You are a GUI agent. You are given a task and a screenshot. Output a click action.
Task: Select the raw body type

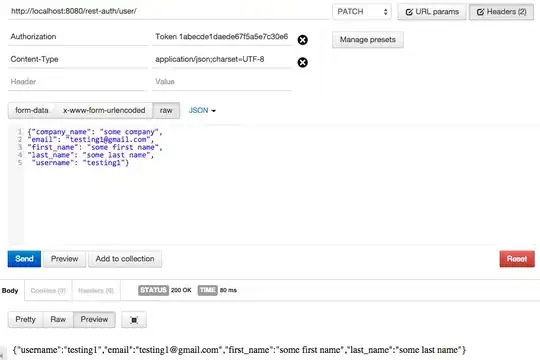point(166,111)
